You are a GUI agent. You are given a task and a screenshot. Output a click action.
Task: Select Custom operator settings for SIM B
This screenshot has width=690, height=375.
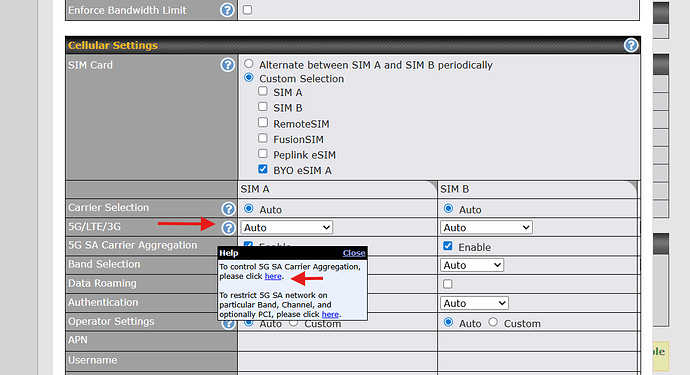pos(493,322)
